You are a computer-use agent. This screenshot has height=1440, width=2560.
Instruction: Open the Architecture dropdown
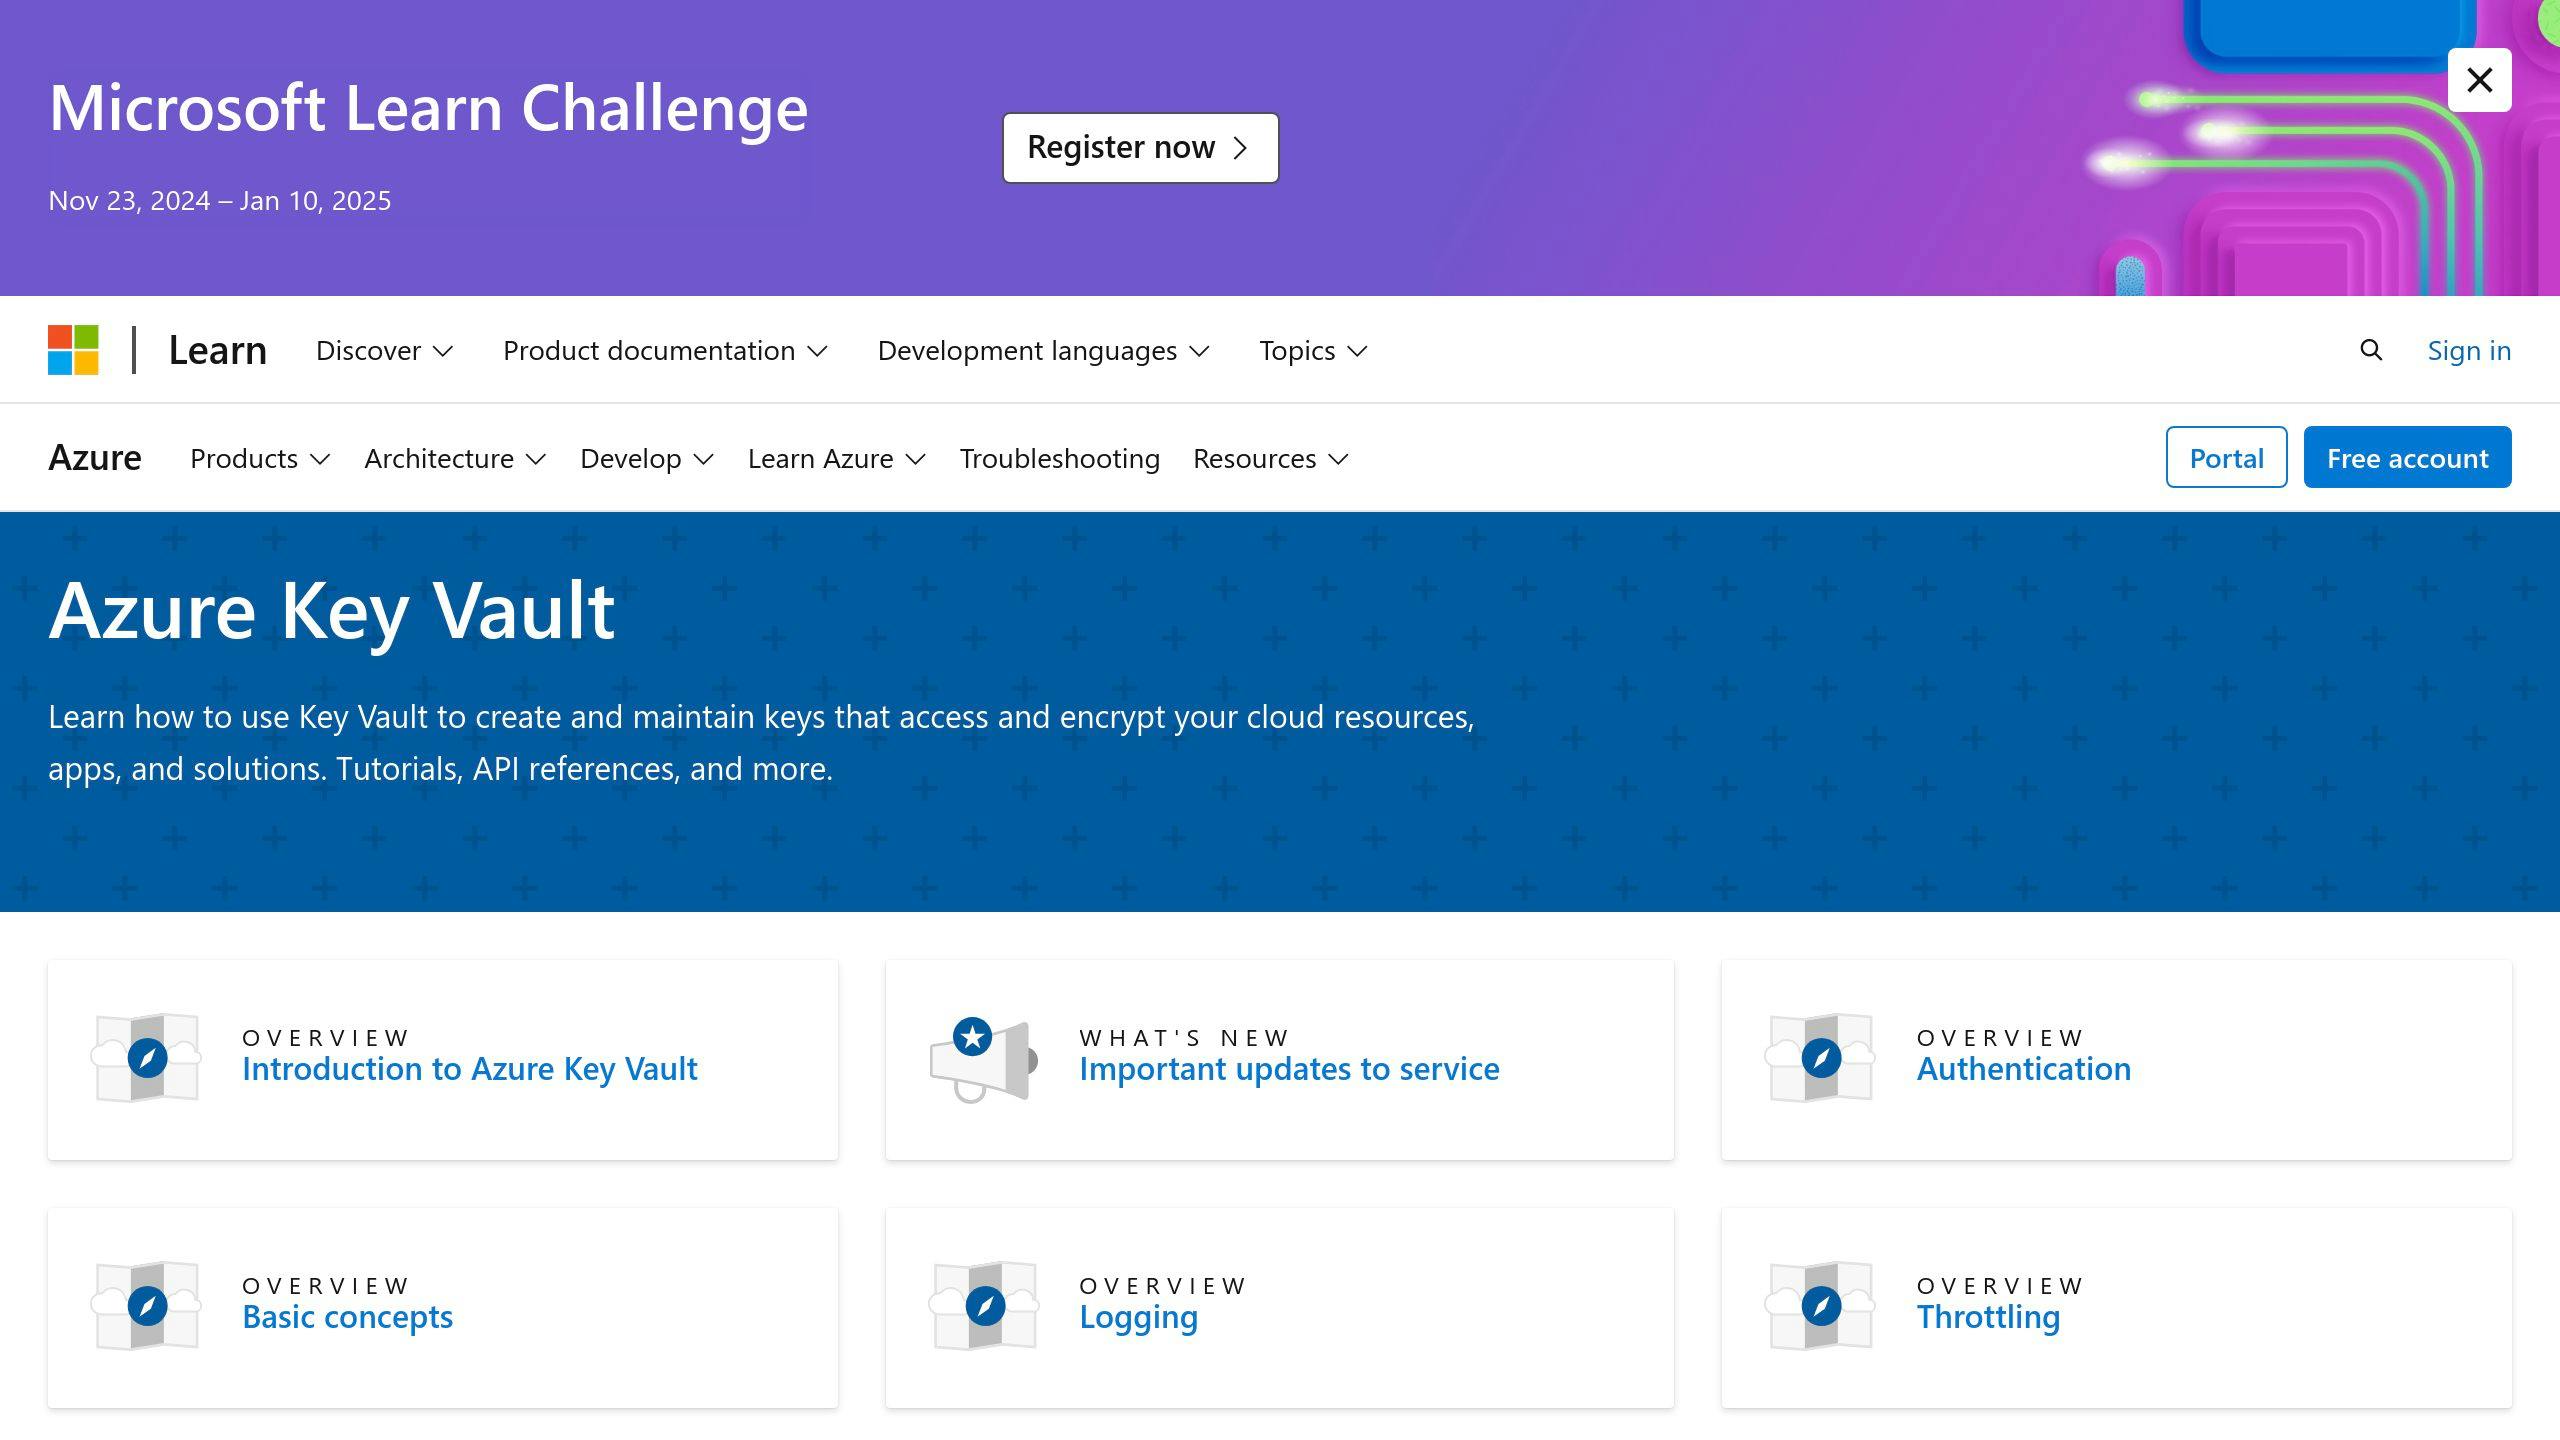click(x=455, y=458)
